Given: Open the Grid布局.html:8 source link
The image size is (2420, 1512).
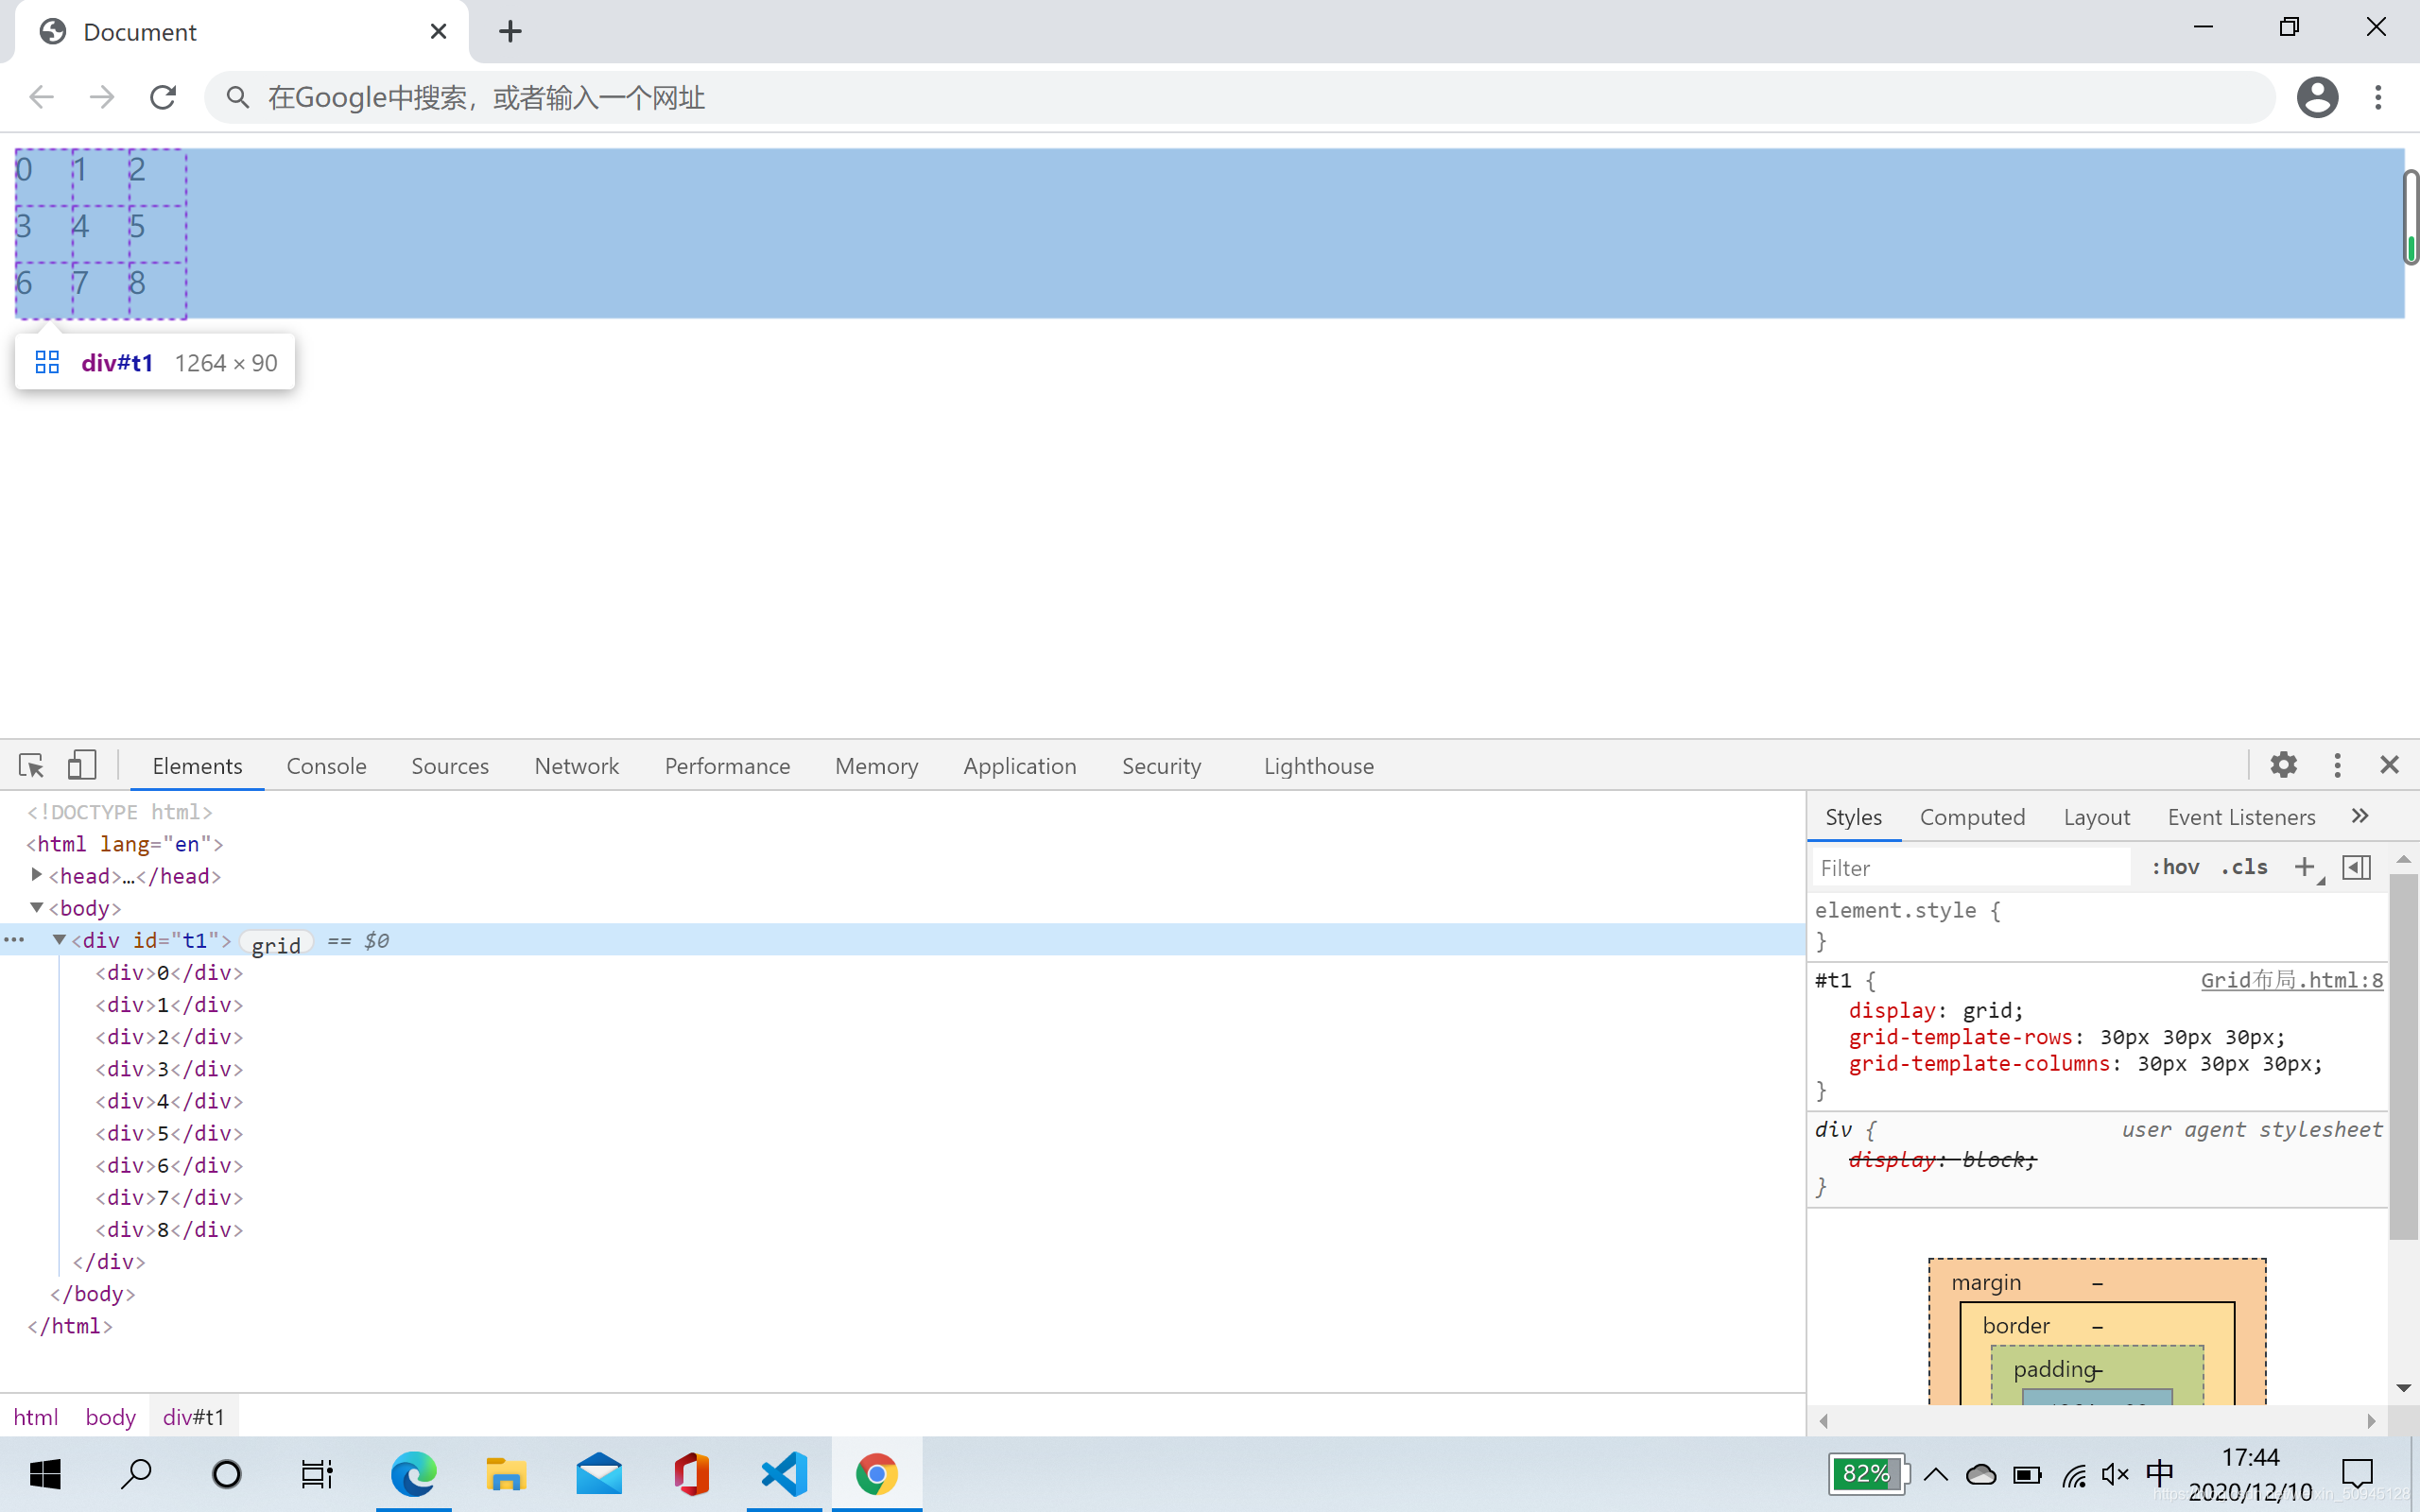Looking at the screenshot, I should (2291, 980).
